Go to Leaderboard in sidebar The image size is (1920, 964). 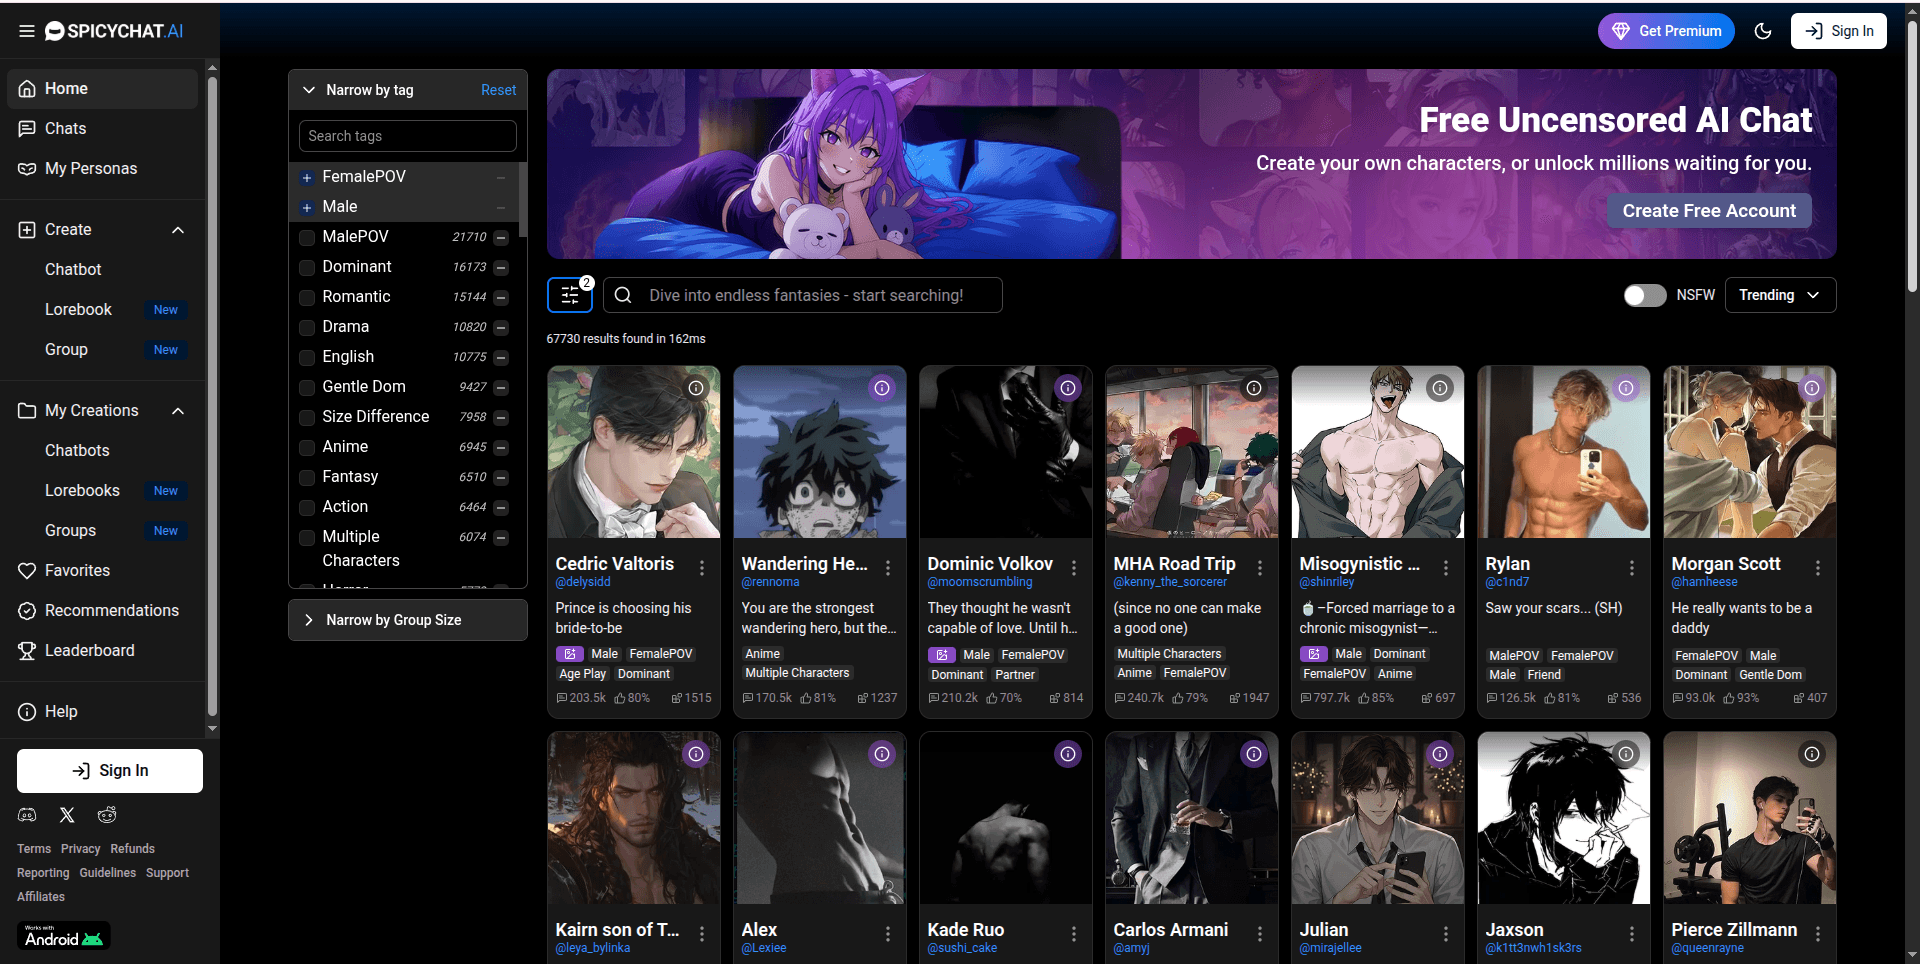click(89, 650)
